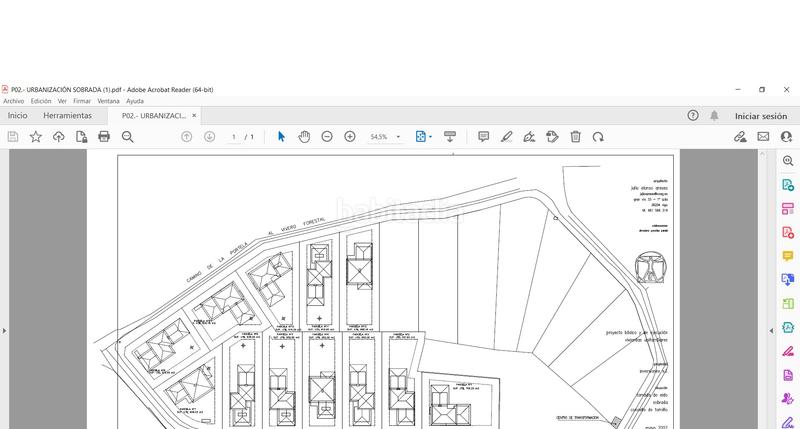Click the print icon in toolbar

pos(104,136)
